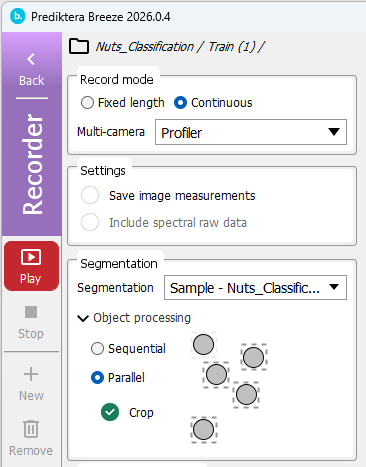
Task: Click the Train (1) breadcrumb link
Action: point(232,47)
